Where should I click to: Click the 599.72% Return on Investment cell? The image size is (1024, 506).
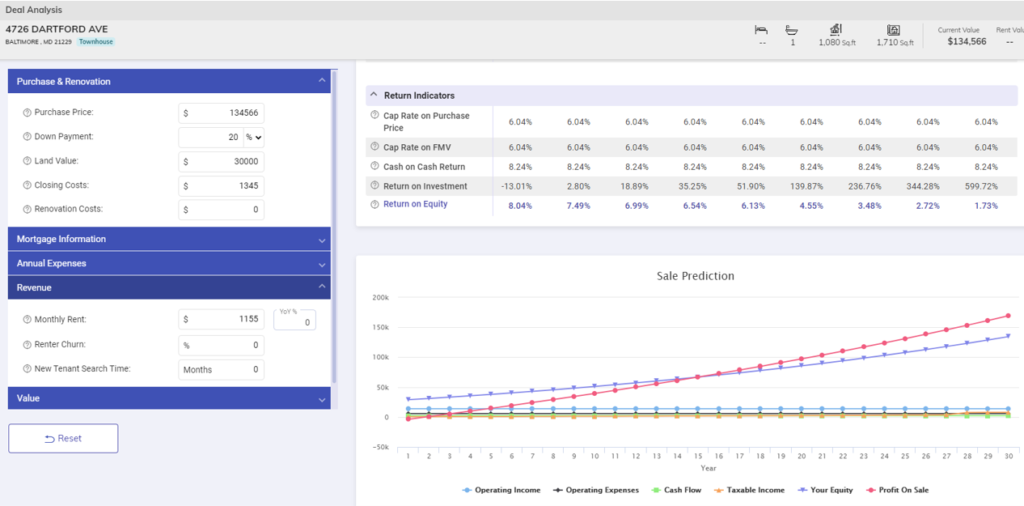pyautogui.click(x=982, y=186)
